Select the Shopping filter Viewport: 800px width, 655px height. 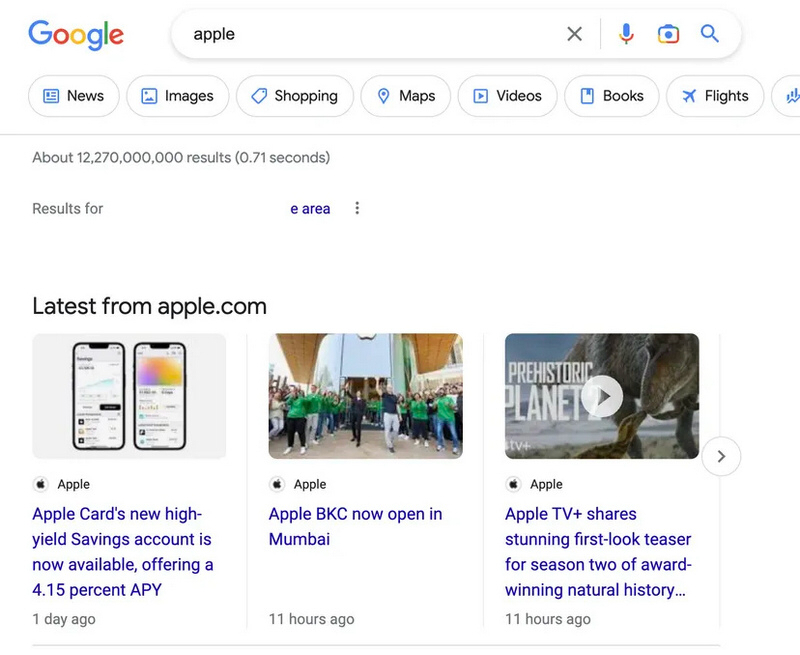click(294, 96)
